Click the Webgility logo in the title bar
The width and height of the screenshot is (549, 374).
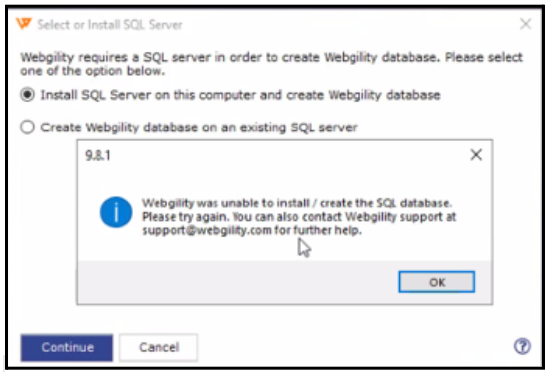[x=24, y=24]
